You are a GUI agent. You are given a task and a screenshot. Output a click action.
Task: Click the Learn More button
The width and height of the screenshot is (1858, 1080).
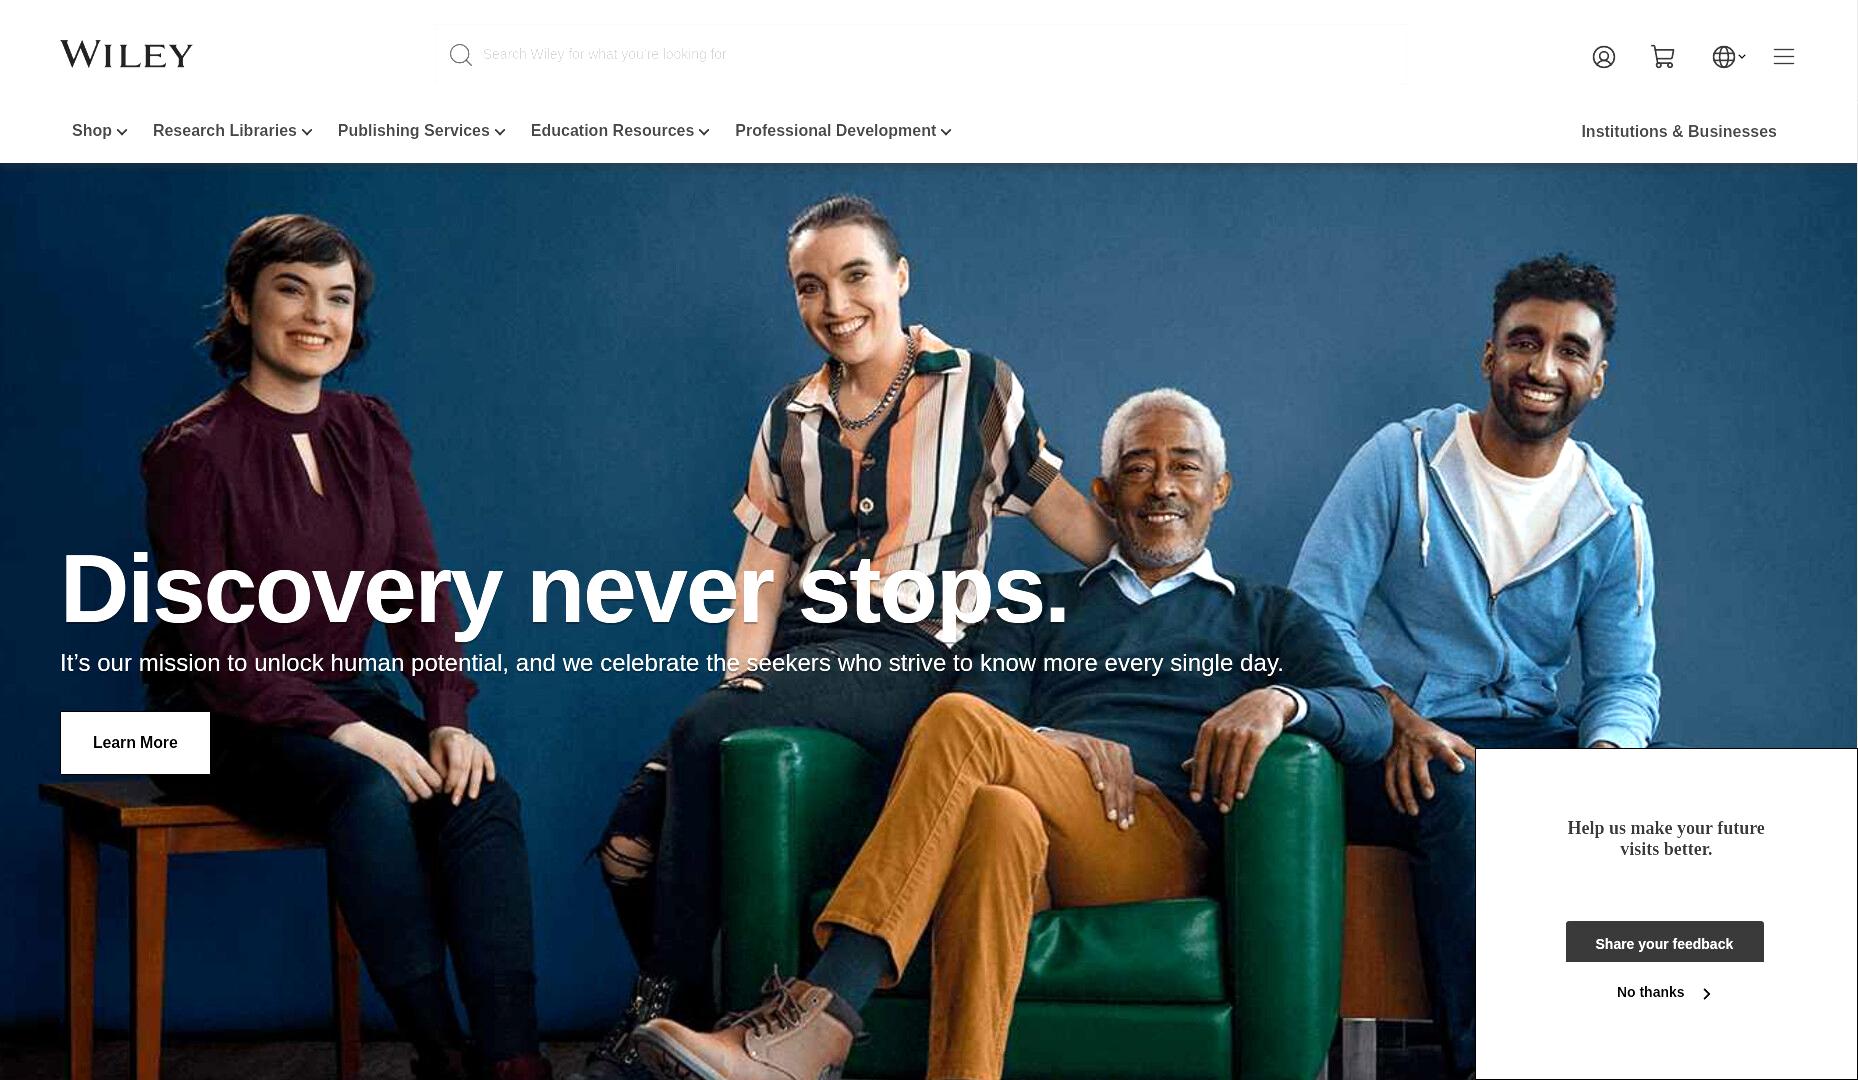click(135, 743)
